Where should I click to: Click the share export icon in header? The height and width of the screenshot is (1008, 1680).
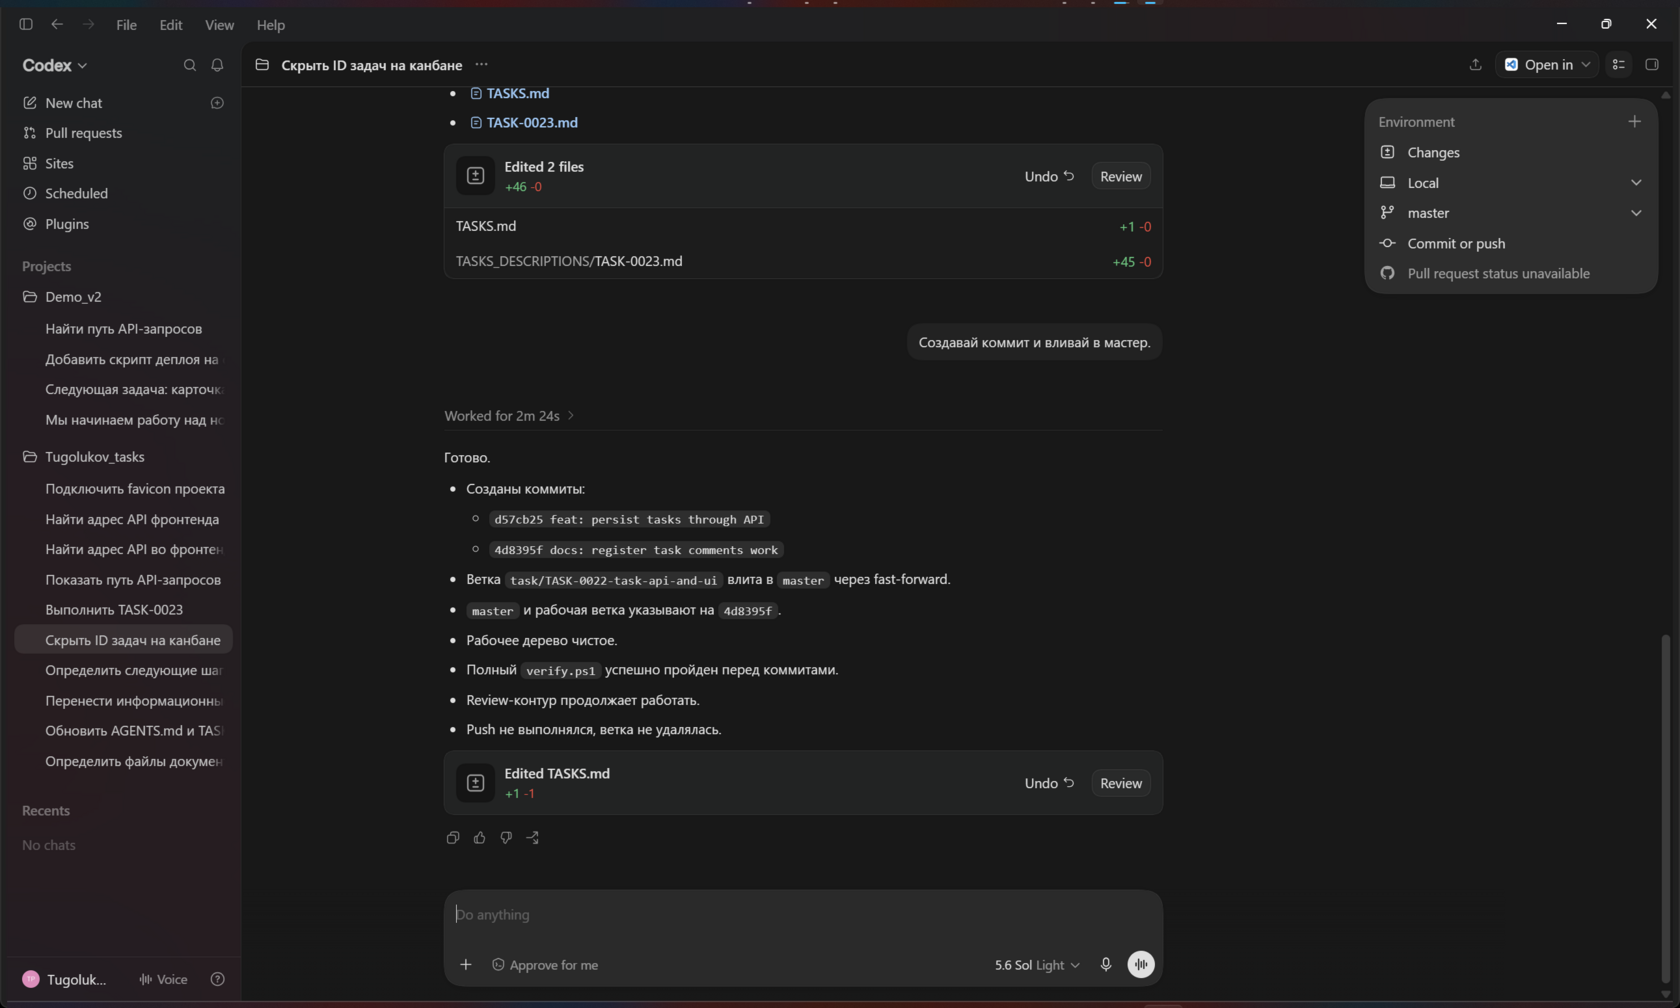point(1475,65)
